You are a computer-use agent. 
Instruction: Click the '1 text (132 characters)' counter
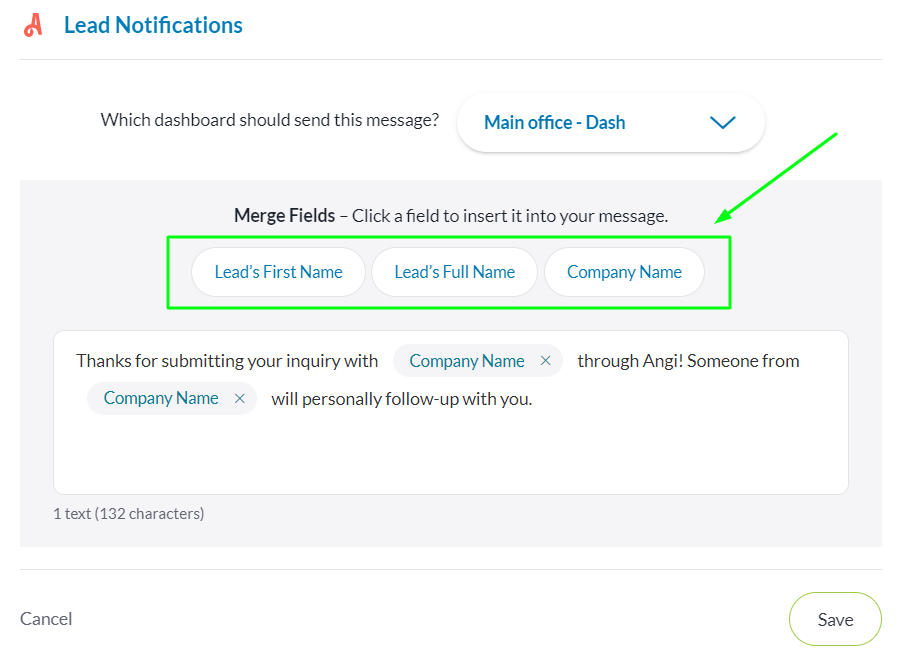[x=128, y=514]
